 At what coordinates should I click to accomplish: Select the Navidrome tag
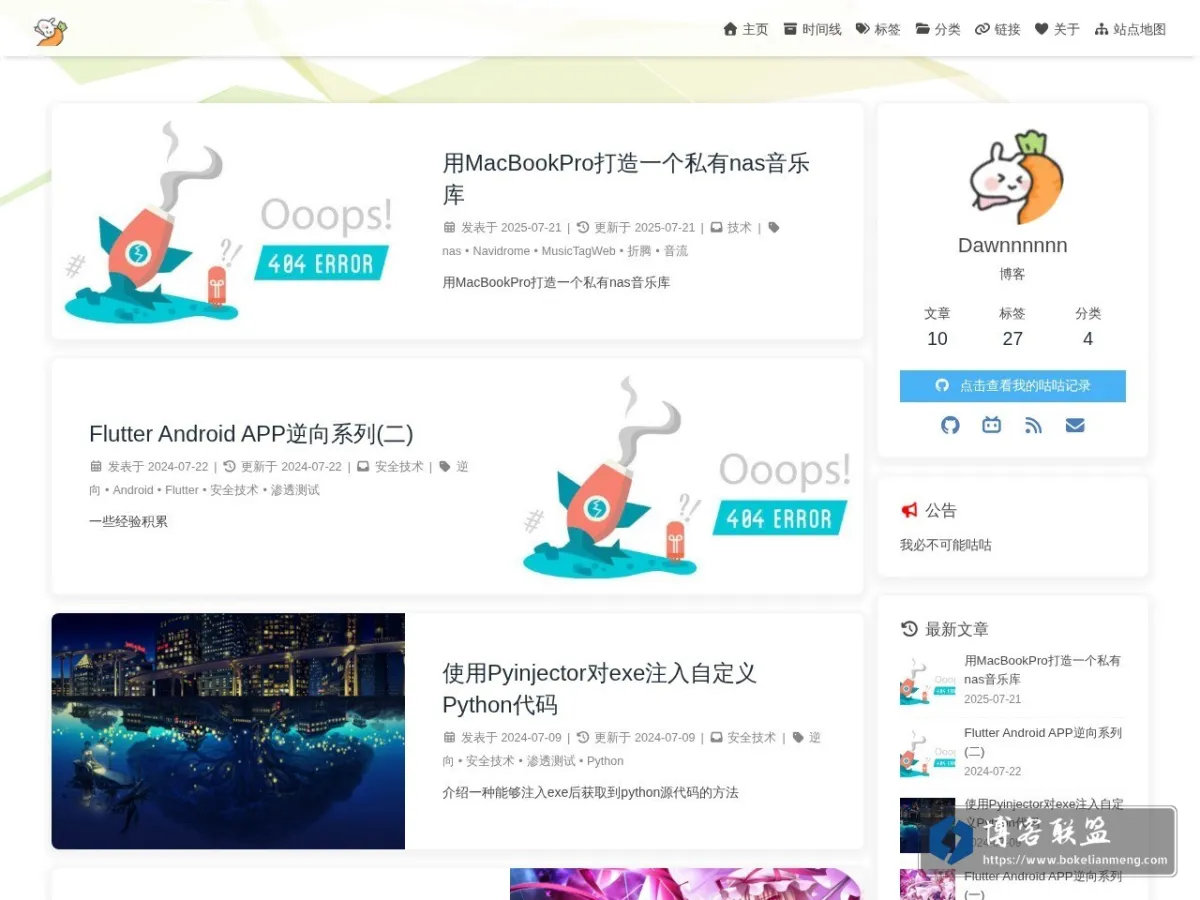point(501,251)
